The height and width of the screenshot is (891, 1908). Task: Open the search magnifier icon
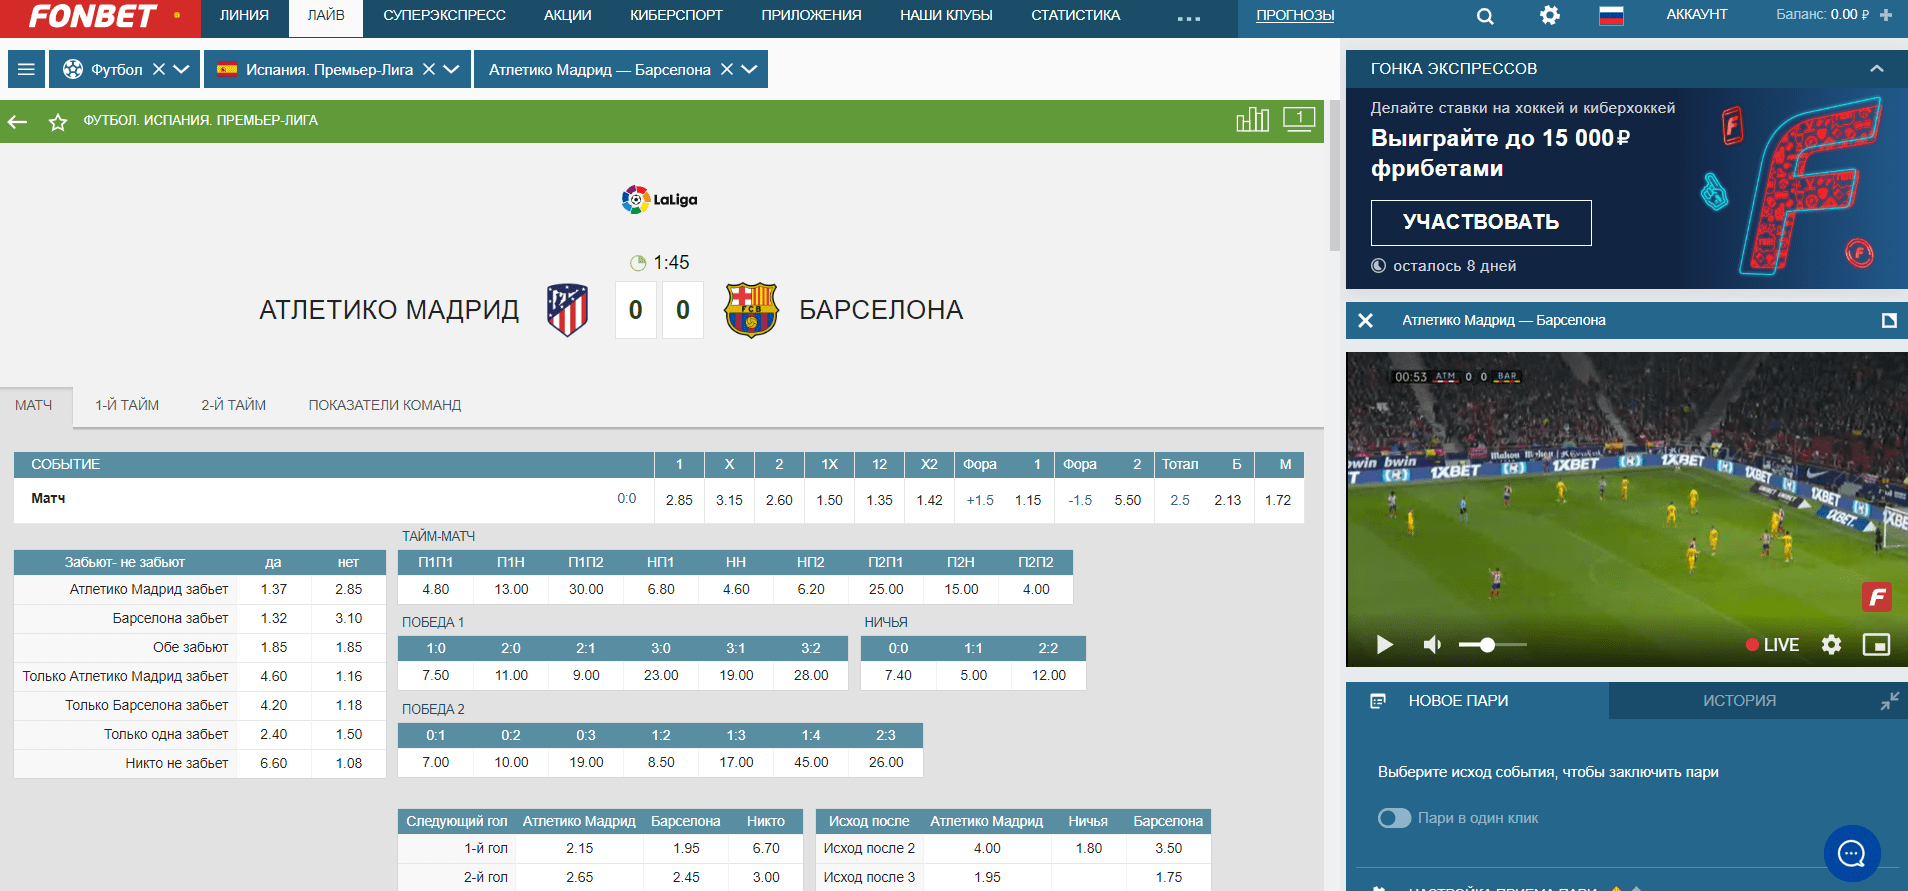pyautogui.click(x=1485, y=16)
